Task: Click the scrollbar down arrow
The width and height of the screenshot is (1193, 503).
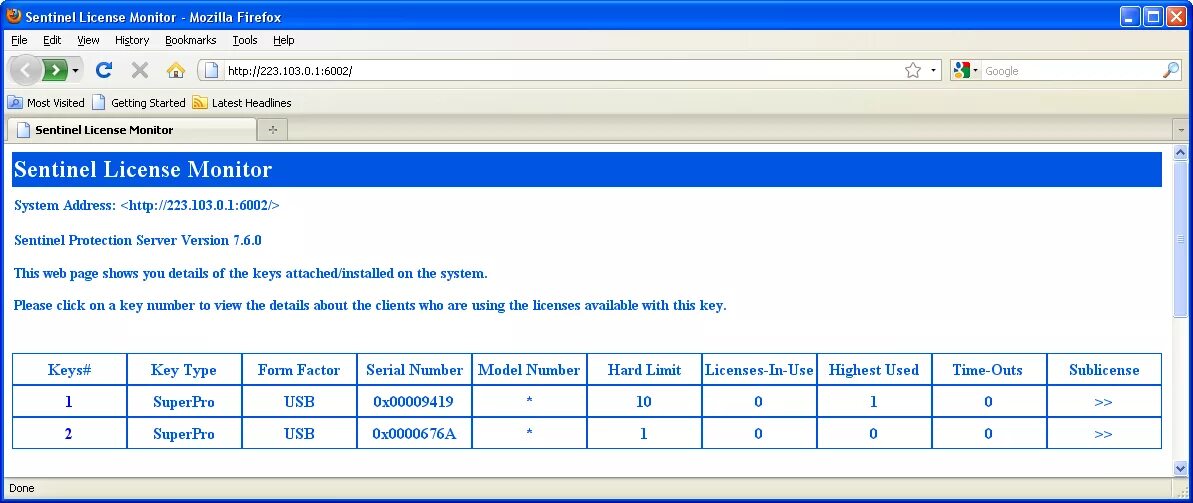Action: pos(1181,468)
